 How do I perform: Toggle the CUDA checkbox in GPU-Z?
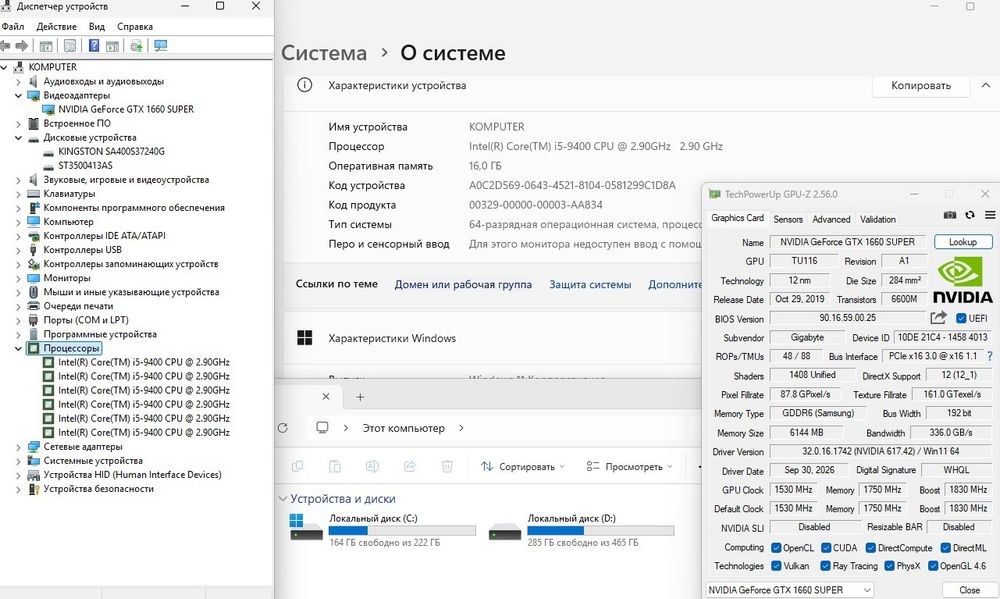(826, 548)
